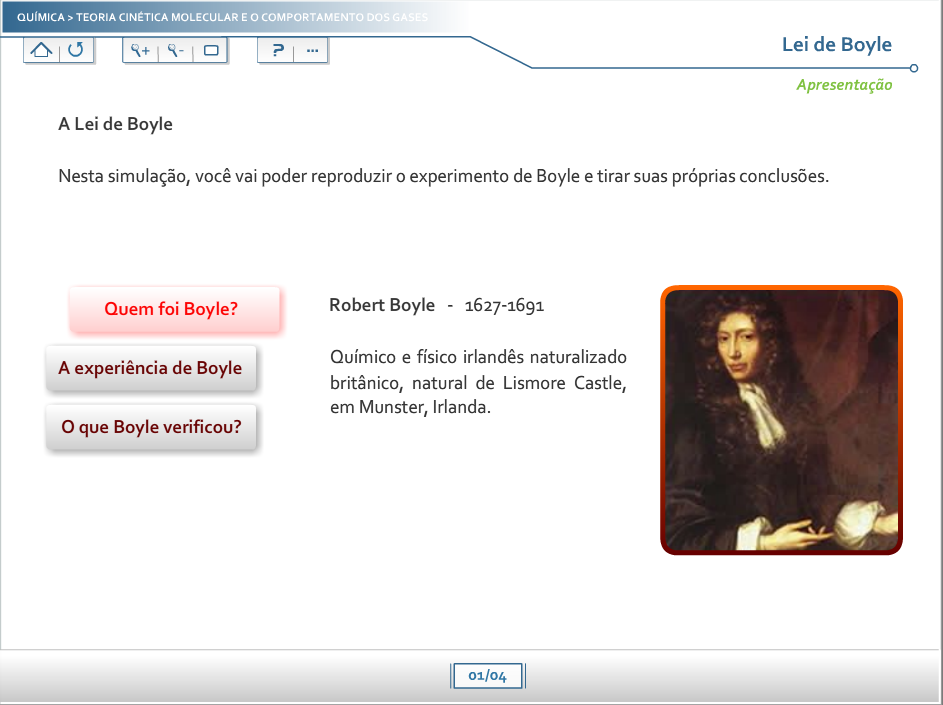Screen dimensions: 943x705
Task: Select the 'Quem foi Boyle?' button
Action: (174, 309)
